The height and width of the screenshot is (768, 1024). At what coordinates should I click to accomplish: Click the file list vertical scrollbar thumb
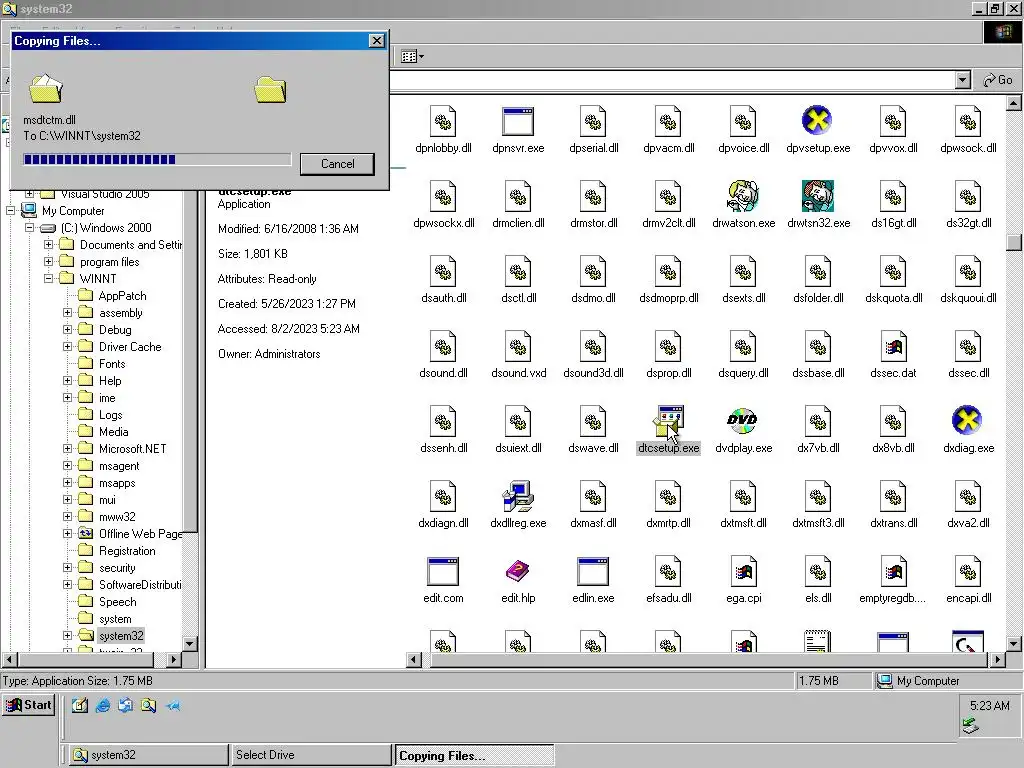pos(1014,242)
